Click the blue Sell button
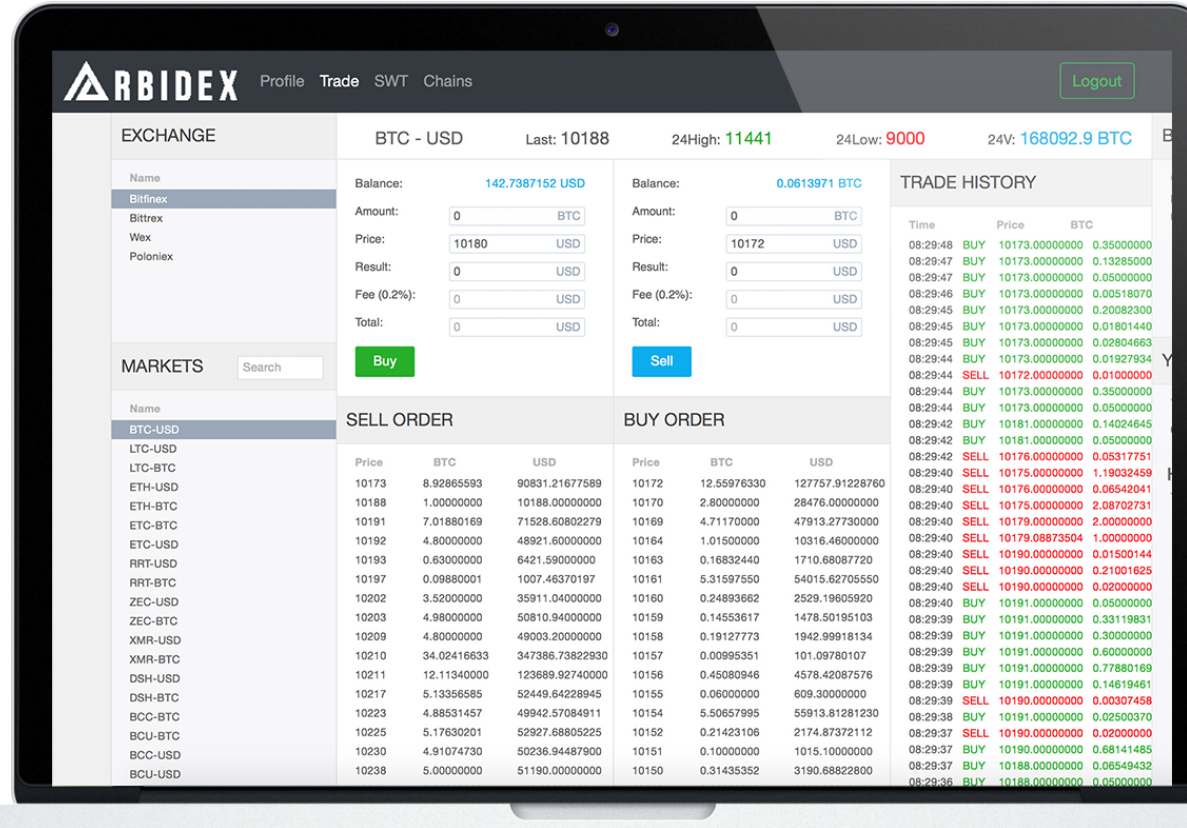Viewport: 1187px width, 828px height. (x=662, y=361)
